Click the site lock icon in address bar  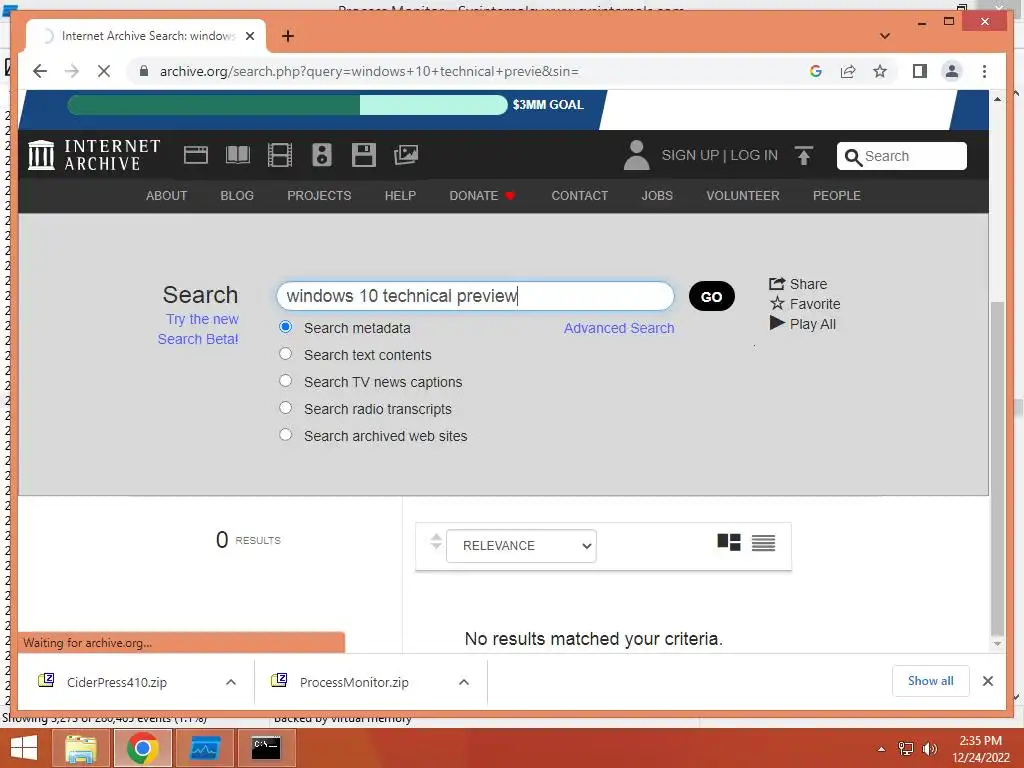tap(144, 71)
